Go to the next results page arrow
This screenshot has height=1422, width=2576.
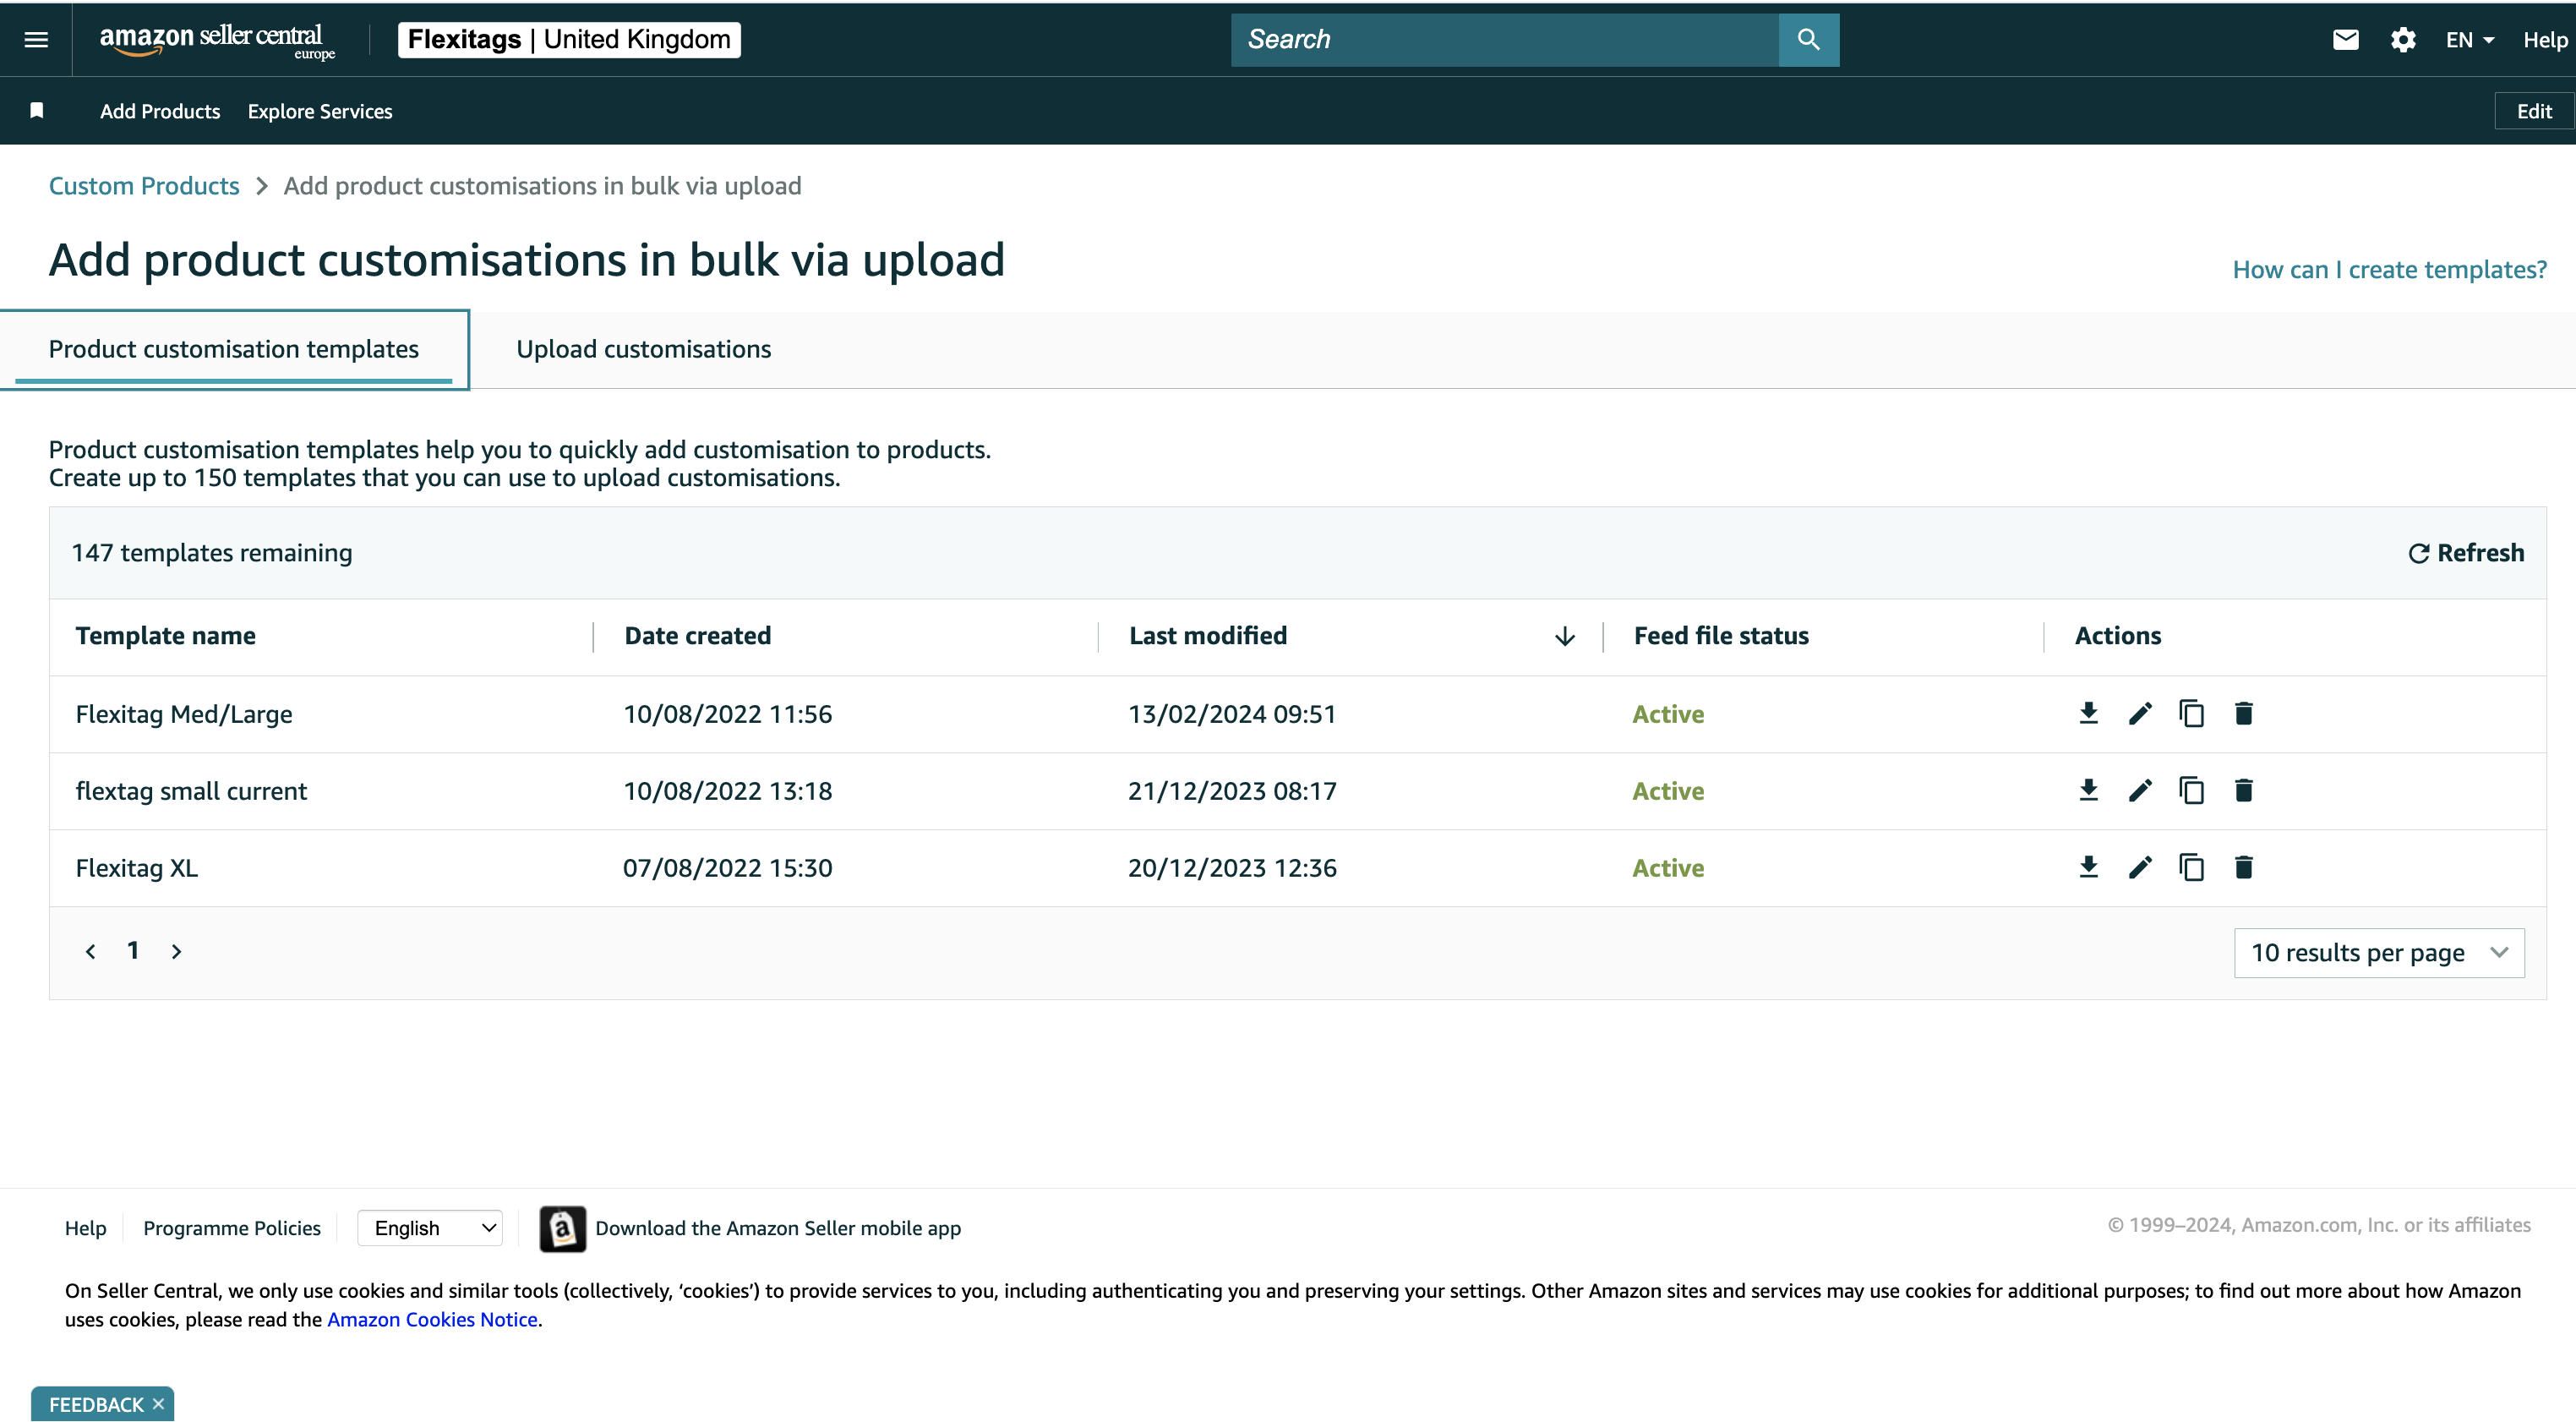pos(177,951)
